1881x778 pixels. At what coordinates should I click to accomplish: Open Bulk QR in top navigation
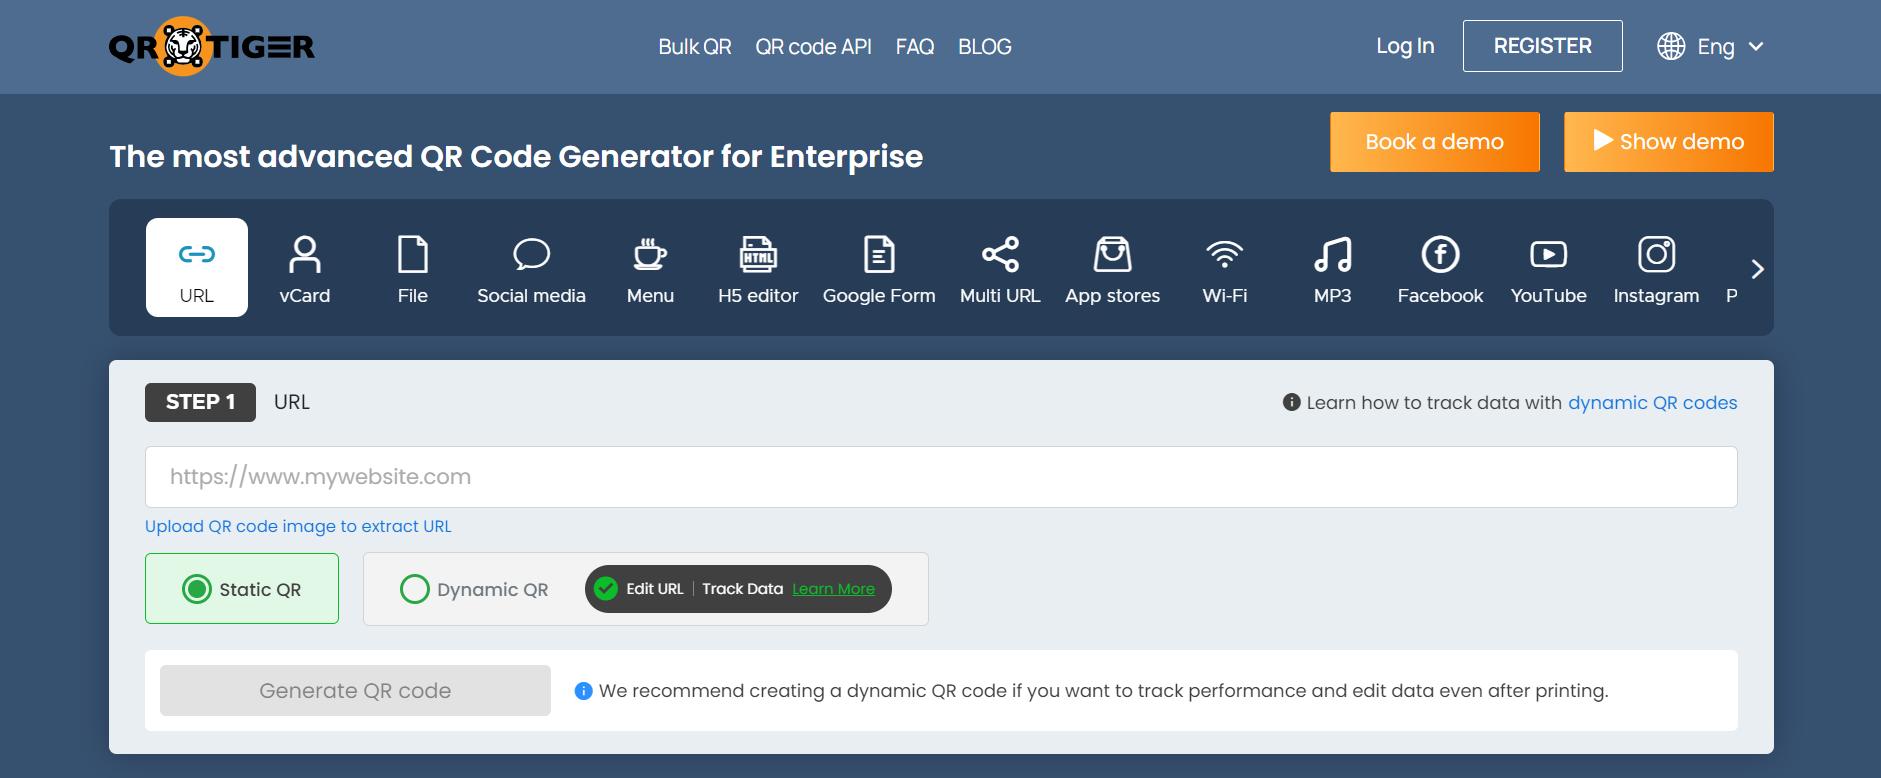pyautogui.click(x=694, y=47)
